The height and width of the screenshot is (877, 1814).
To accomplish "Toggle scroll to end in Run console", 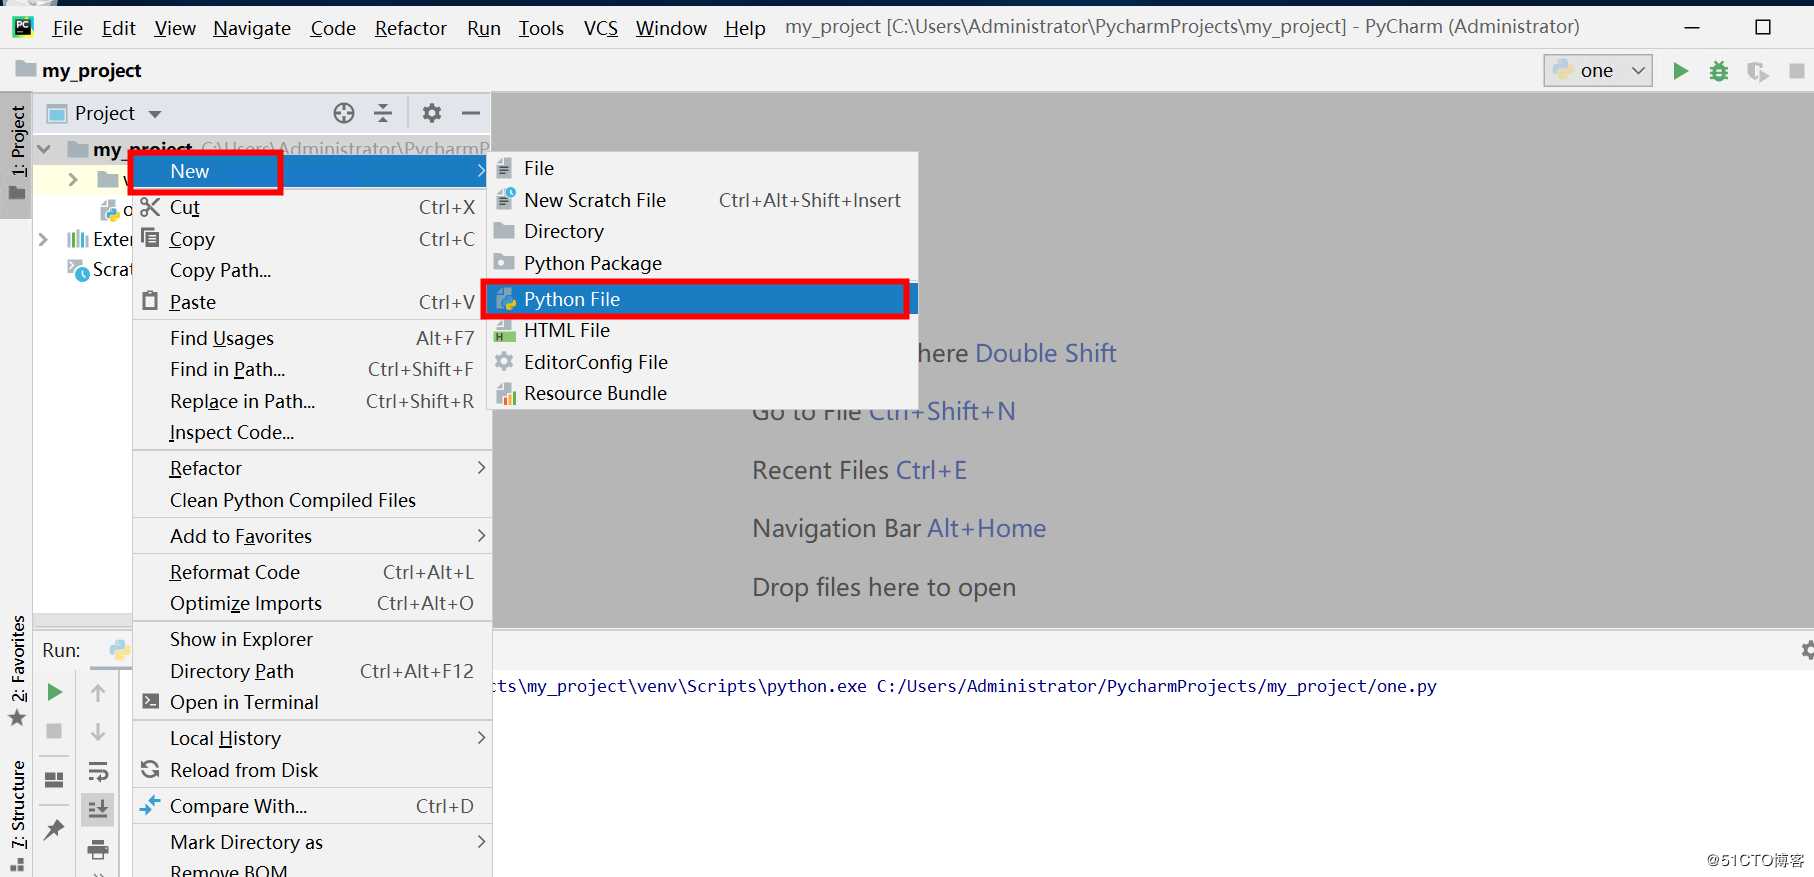I will coord(98,809).
